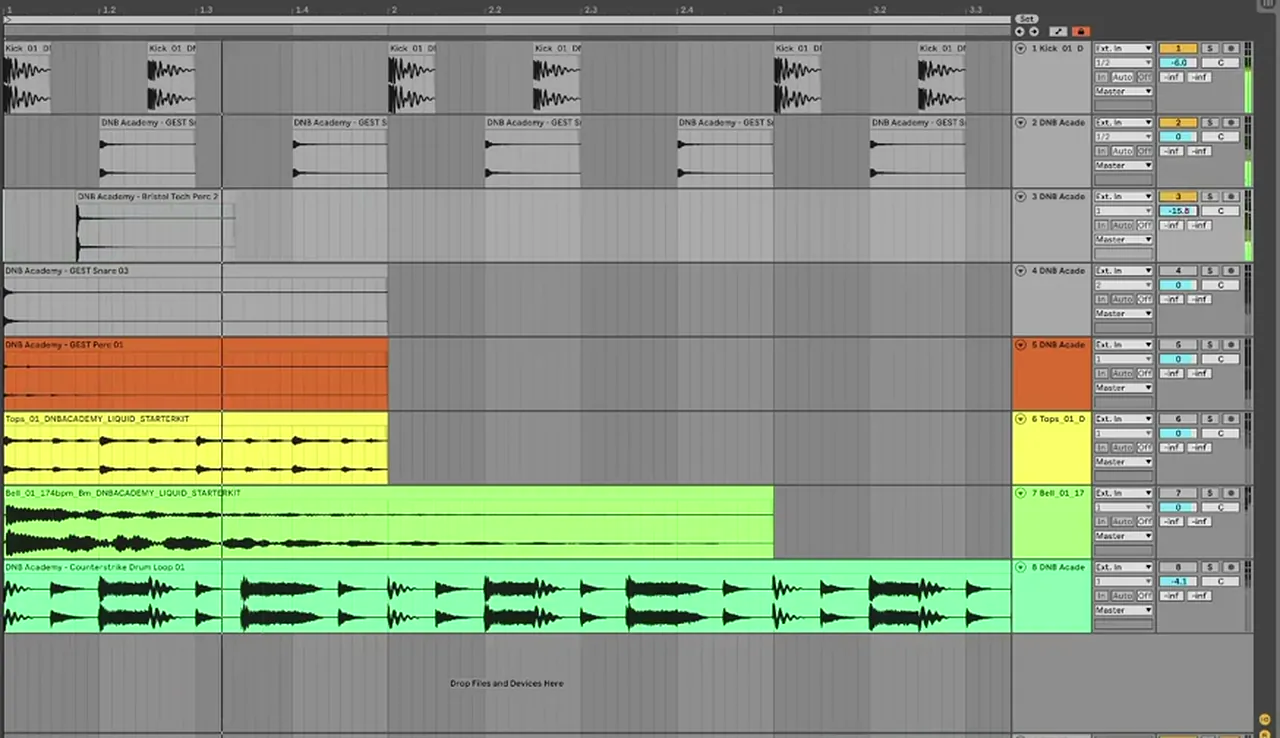Arm track 3 DNB Acade for recording
The height and width of the screenshot is (738, 1280).
click(x=1231, y=196)
